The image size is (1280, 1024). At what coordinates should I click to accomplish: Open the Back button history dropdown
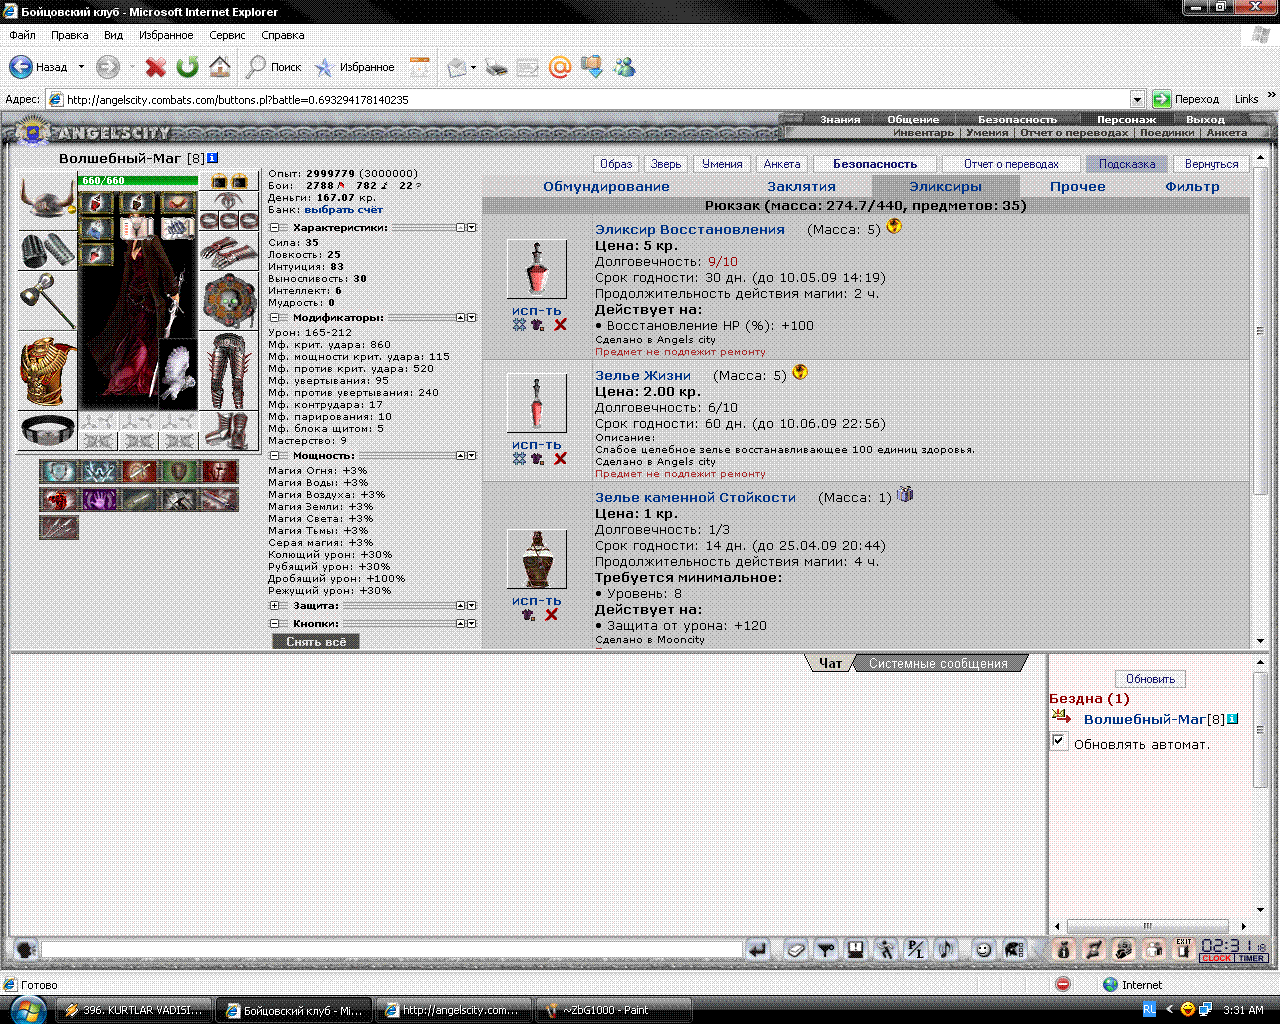pyautogui.click(x=81, y=67)
